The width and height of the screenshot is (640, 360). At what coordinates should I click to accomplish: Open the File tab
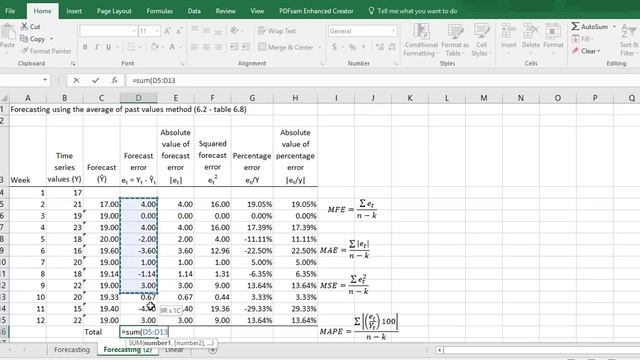click(10, 11)
